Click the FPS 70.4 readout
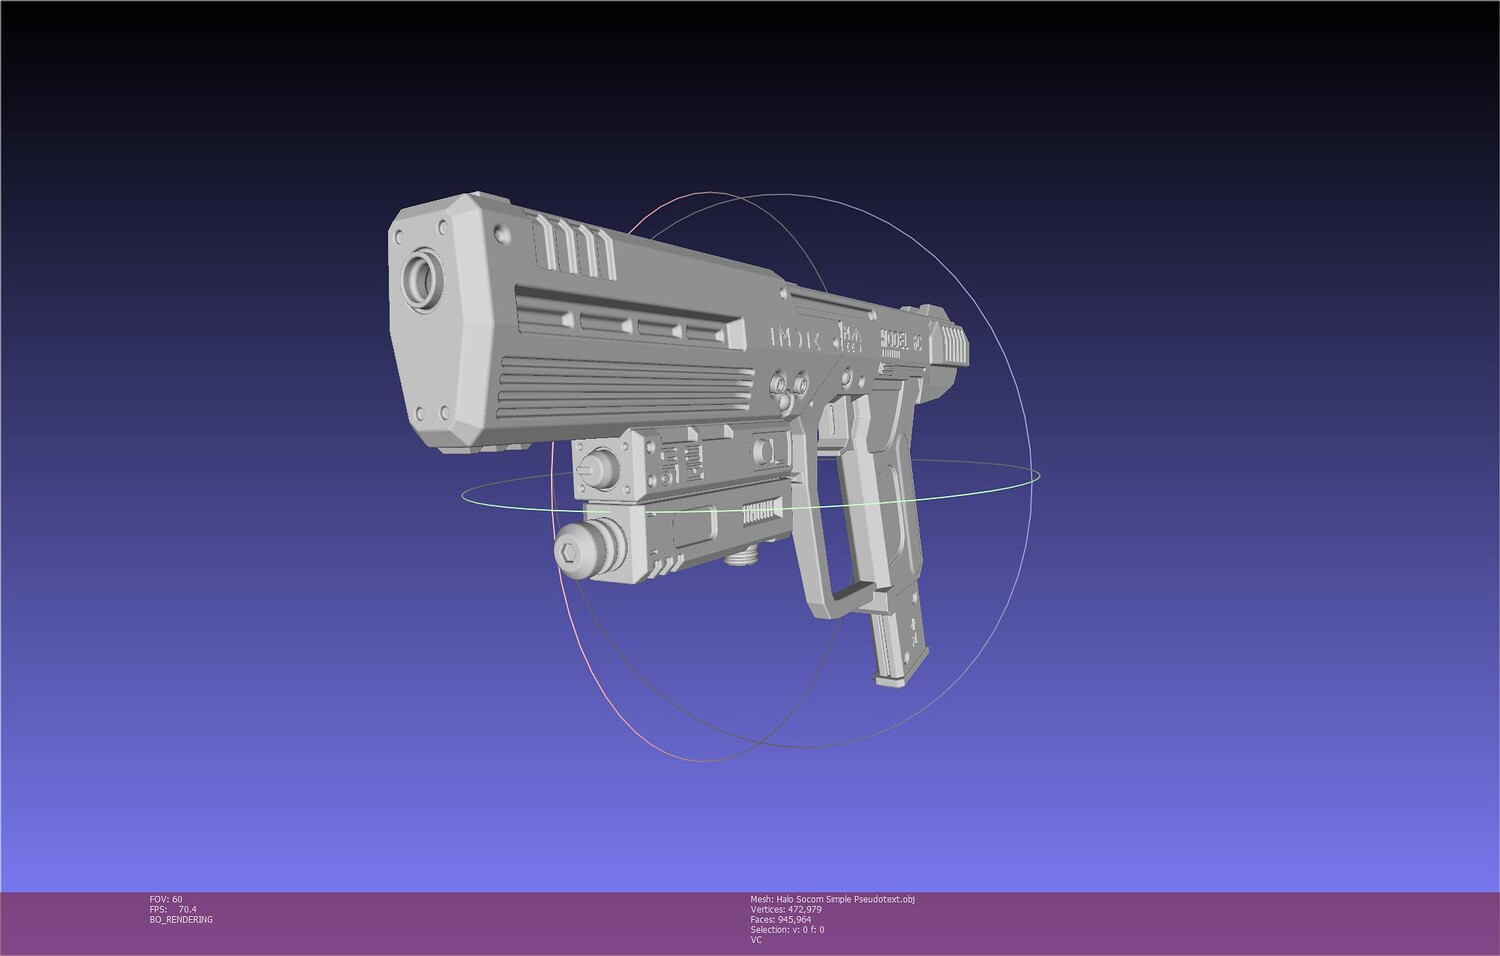This screenshot has width=1500, height=956. pyautogui.click(x=173, y=910)
